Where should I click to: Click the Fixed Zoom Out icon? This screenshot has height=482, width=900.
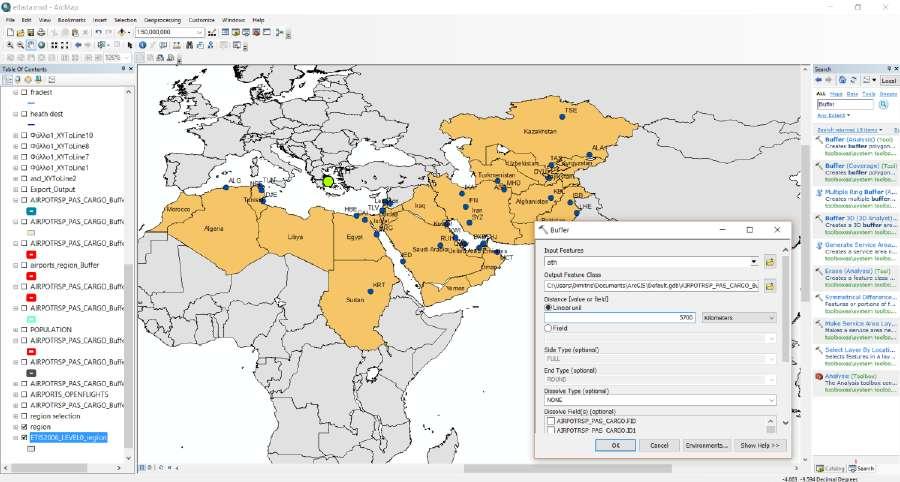(x=65, y=45)
